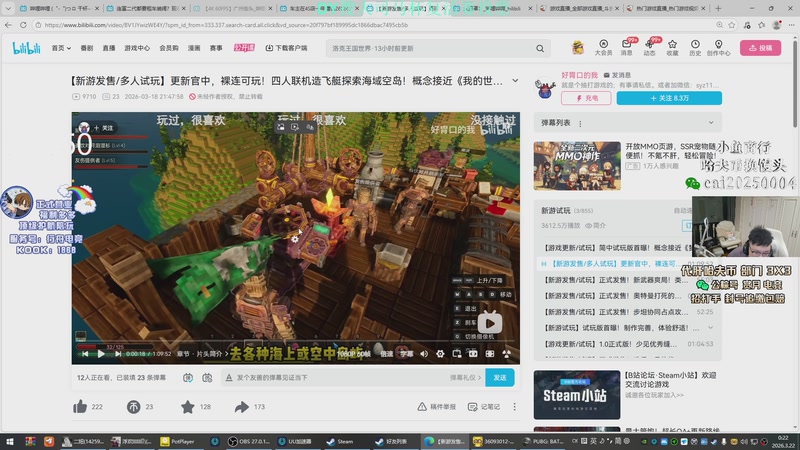Enter picture-in-picture mode

pyautogui.click(x=457, y=354)
